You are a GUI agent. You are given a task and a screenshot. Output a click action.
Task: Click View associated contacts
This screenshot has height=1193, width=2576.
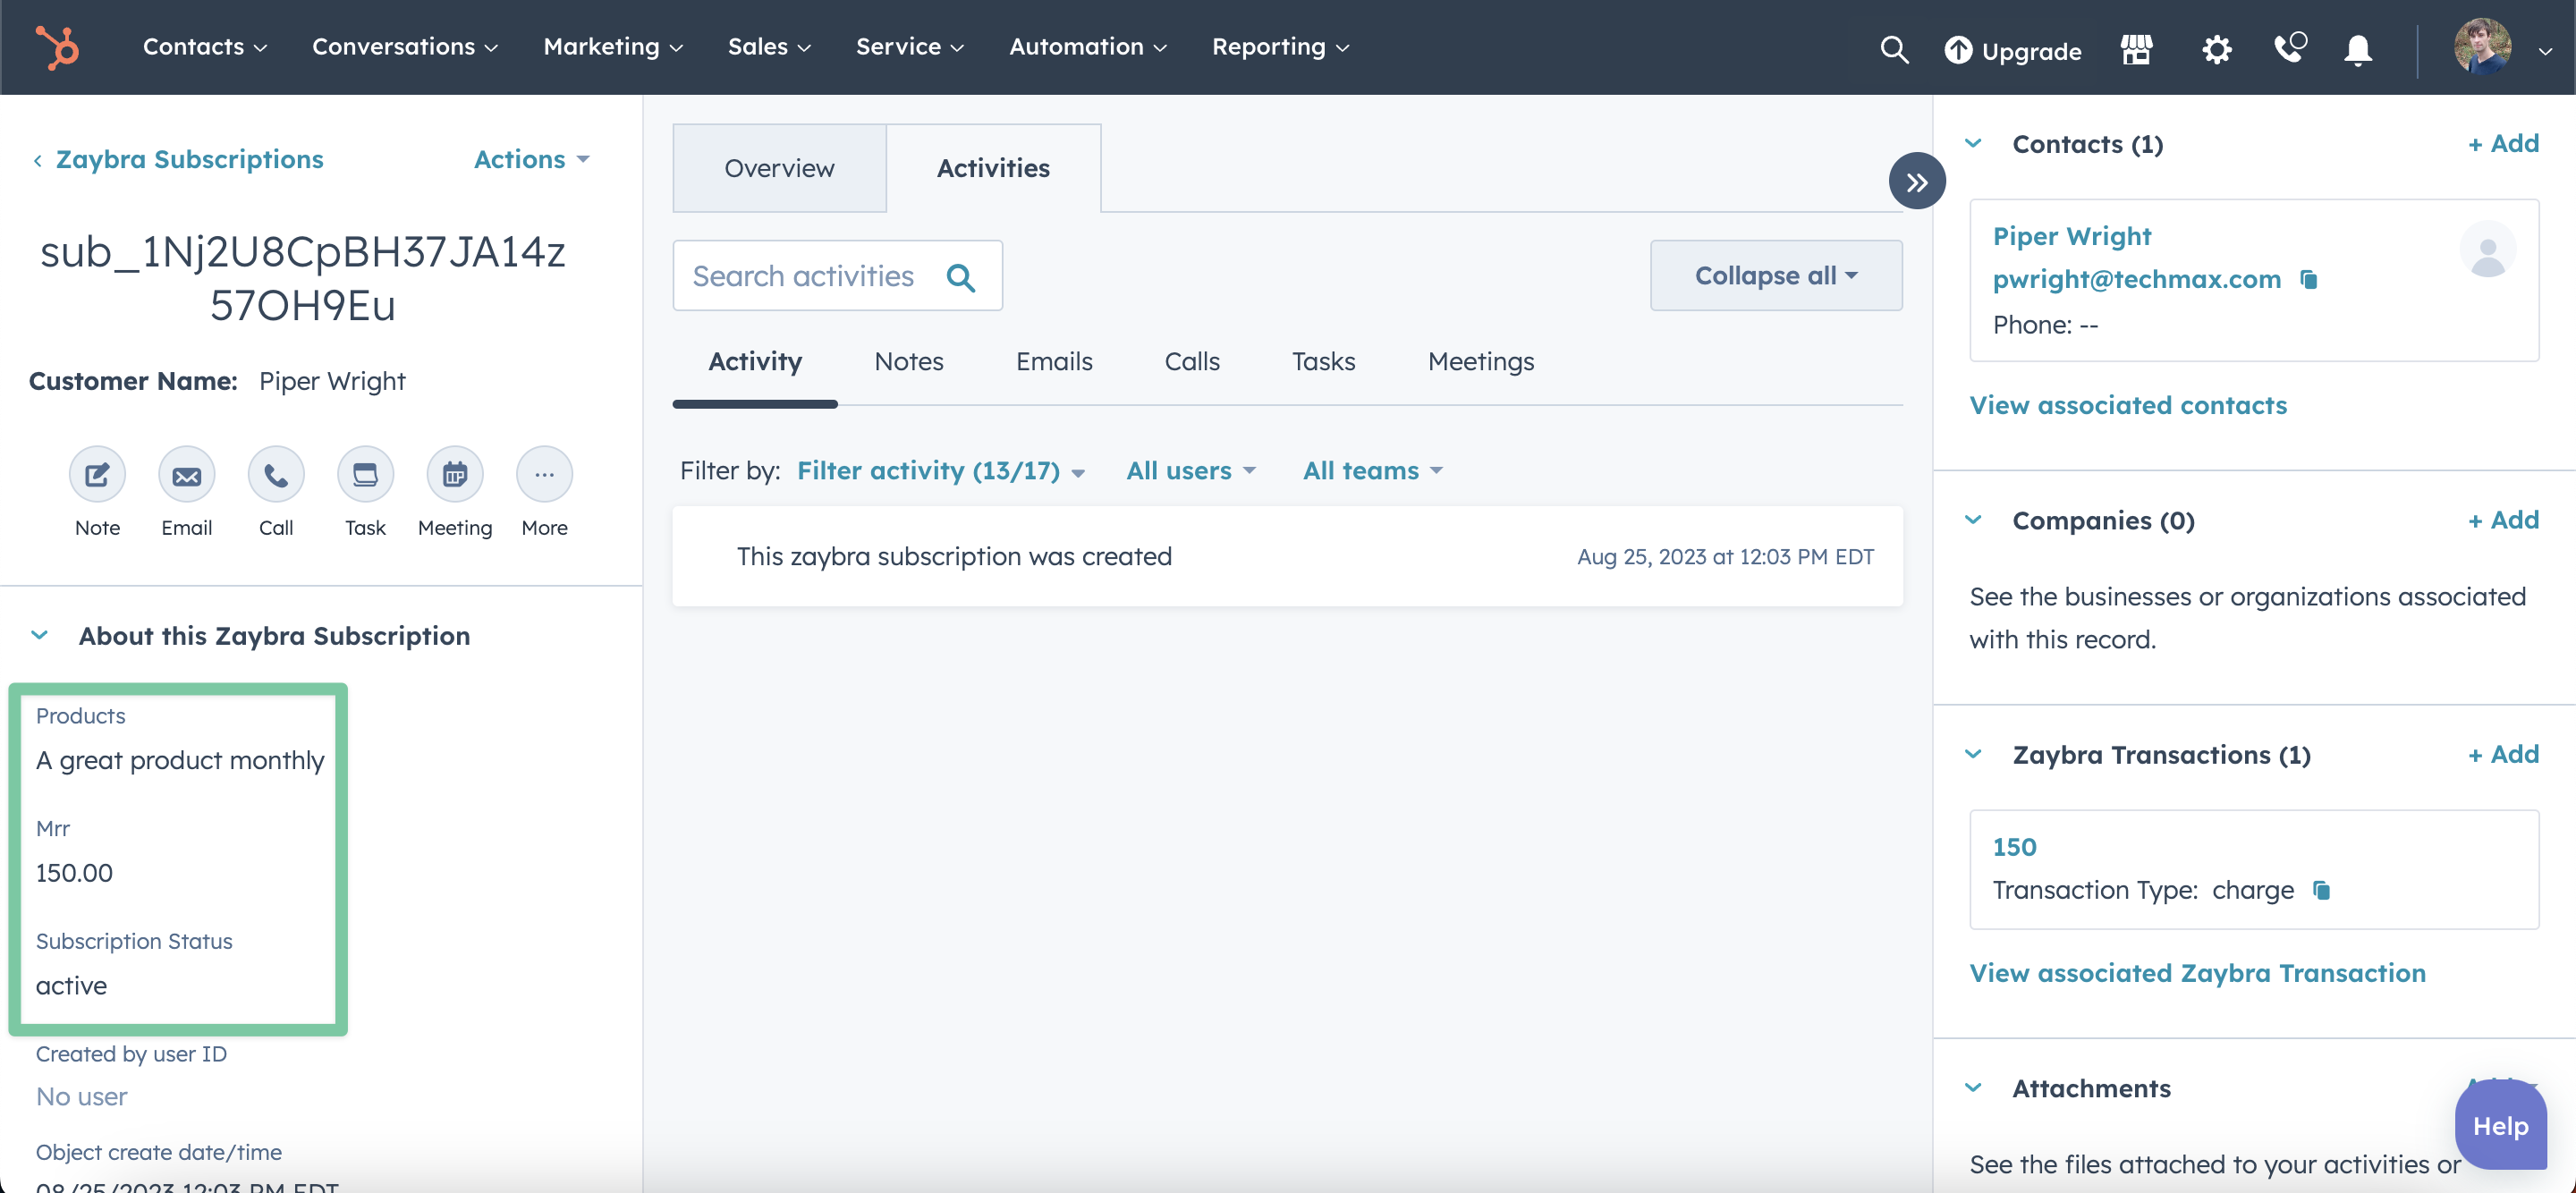pos(2127,405)
